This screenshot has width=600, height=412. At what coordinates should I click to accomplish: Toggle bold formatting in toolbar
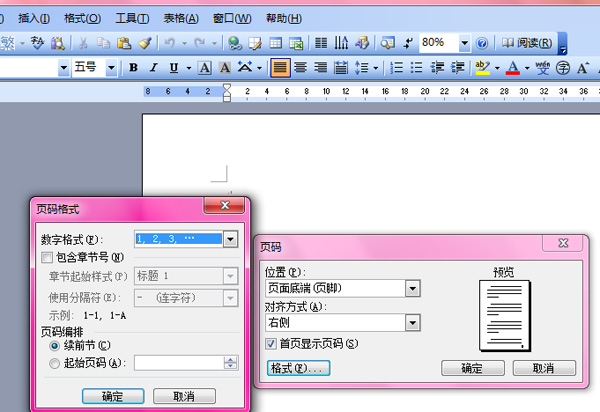[x=133, y=68]
